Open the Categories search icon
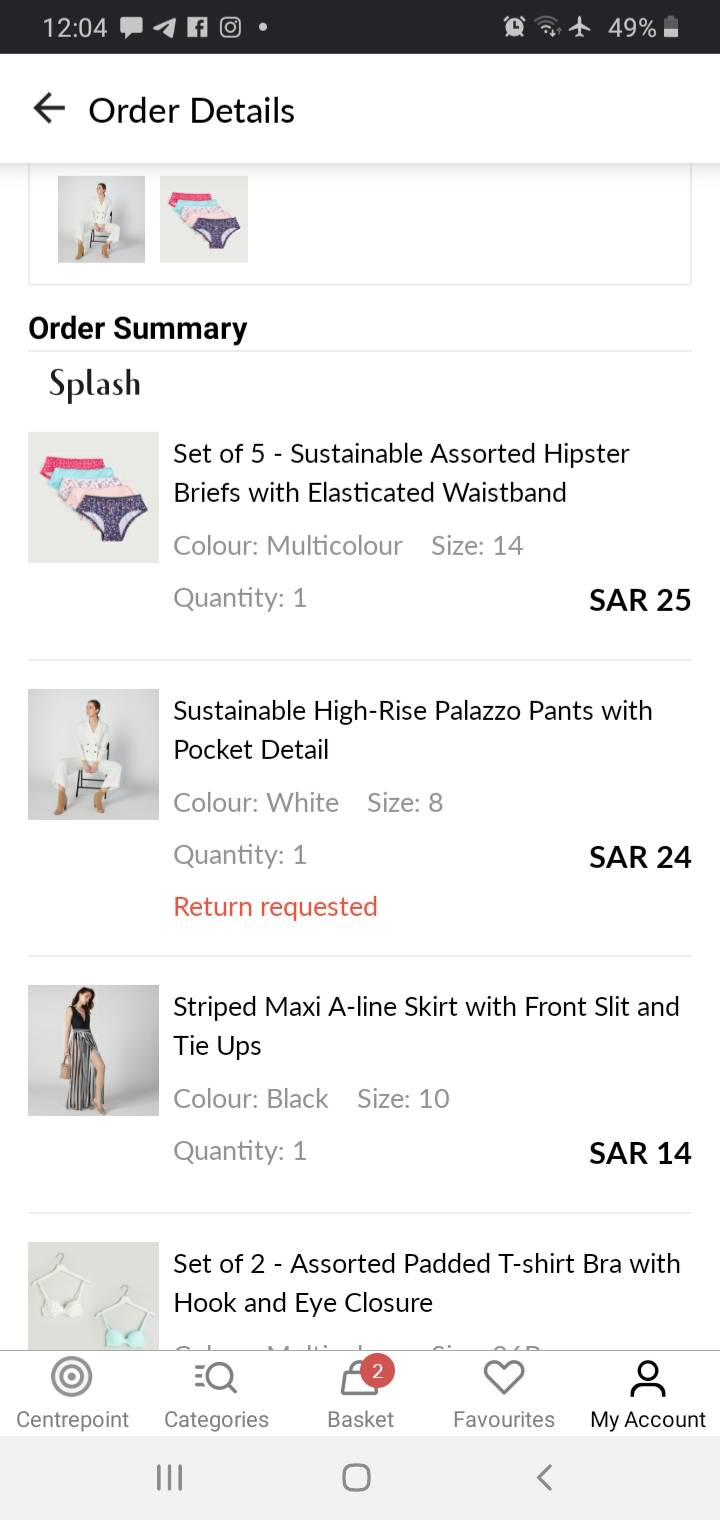This screenshot has height=1520, width=720. pyautogui.click(x=216, y=1379)
